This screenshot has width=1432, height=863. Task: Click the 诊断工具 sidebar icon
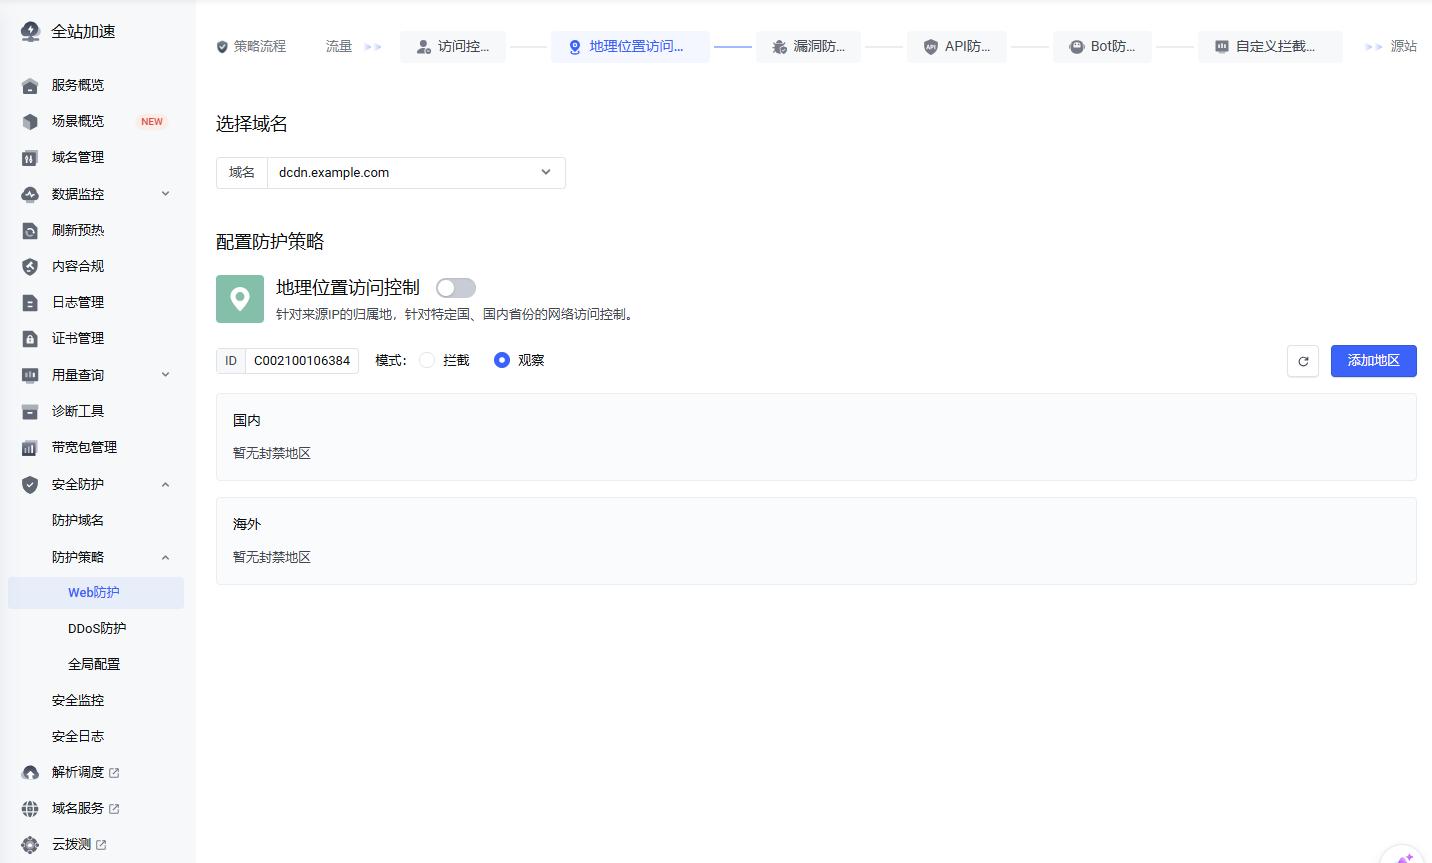tap(30, 412)
